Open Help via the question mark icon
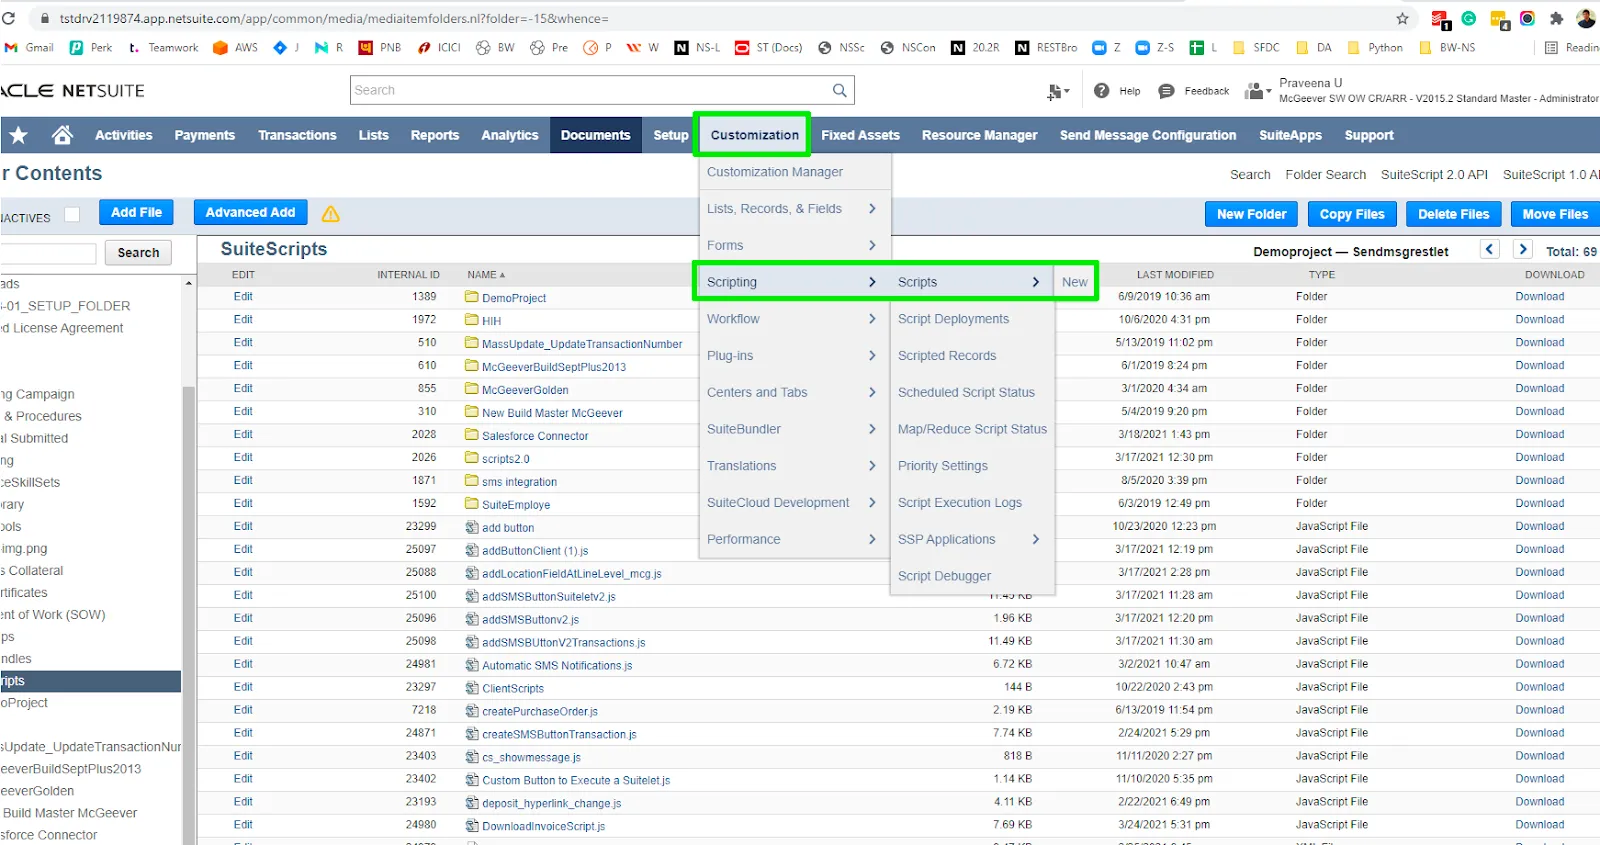Image resolution: width=1600 pixels, height=845 pixels. [x=1101, y=91]
